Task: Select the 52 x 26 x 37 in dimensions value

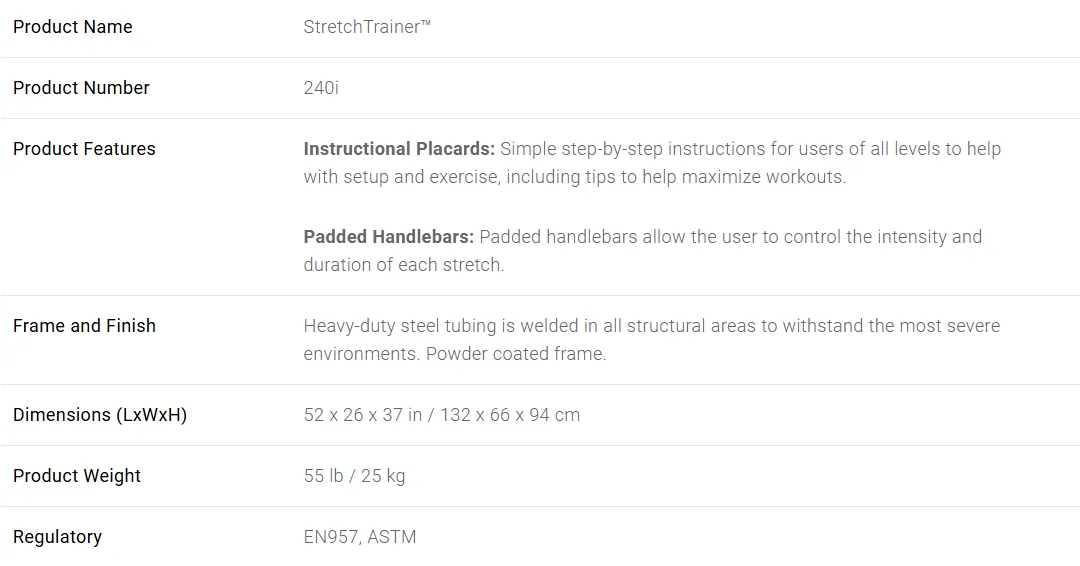Action: (x=363, y=415)
